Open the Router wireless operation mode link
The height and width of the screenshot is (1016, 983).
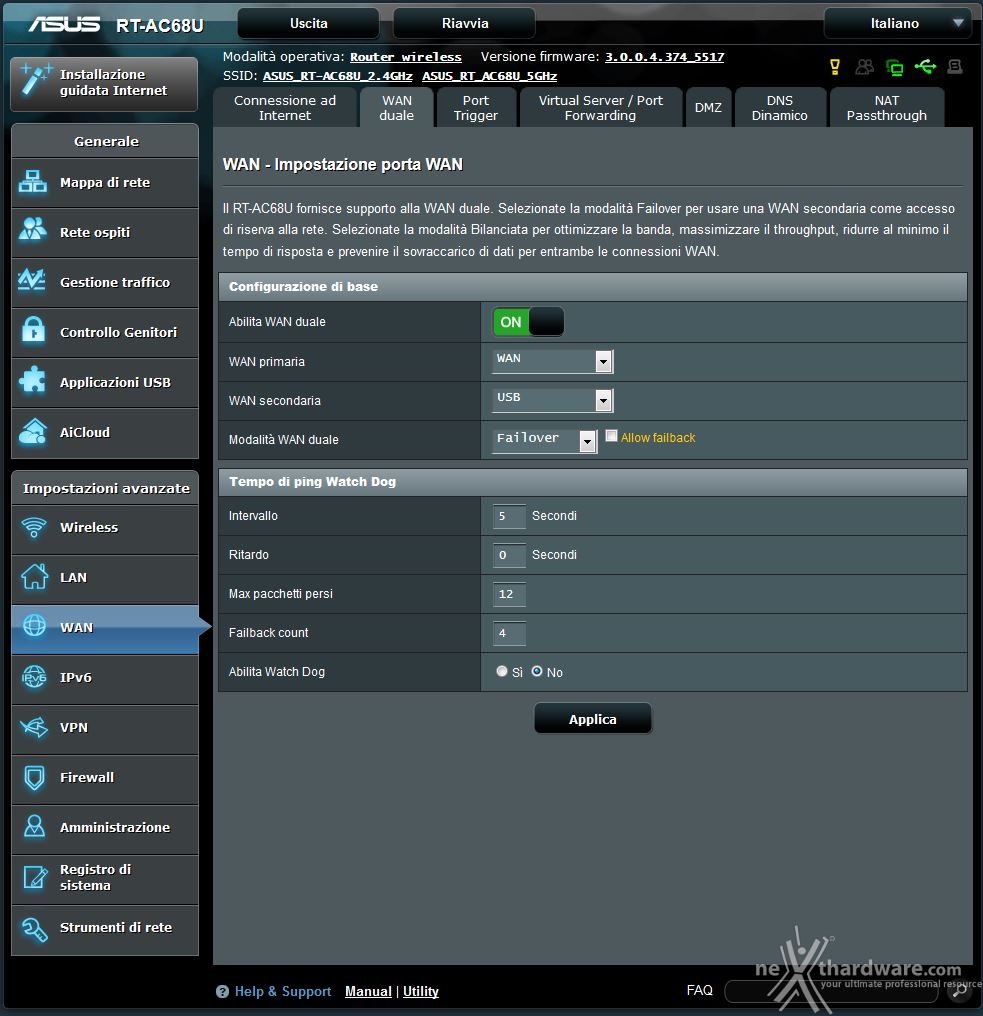click(406, 57)
